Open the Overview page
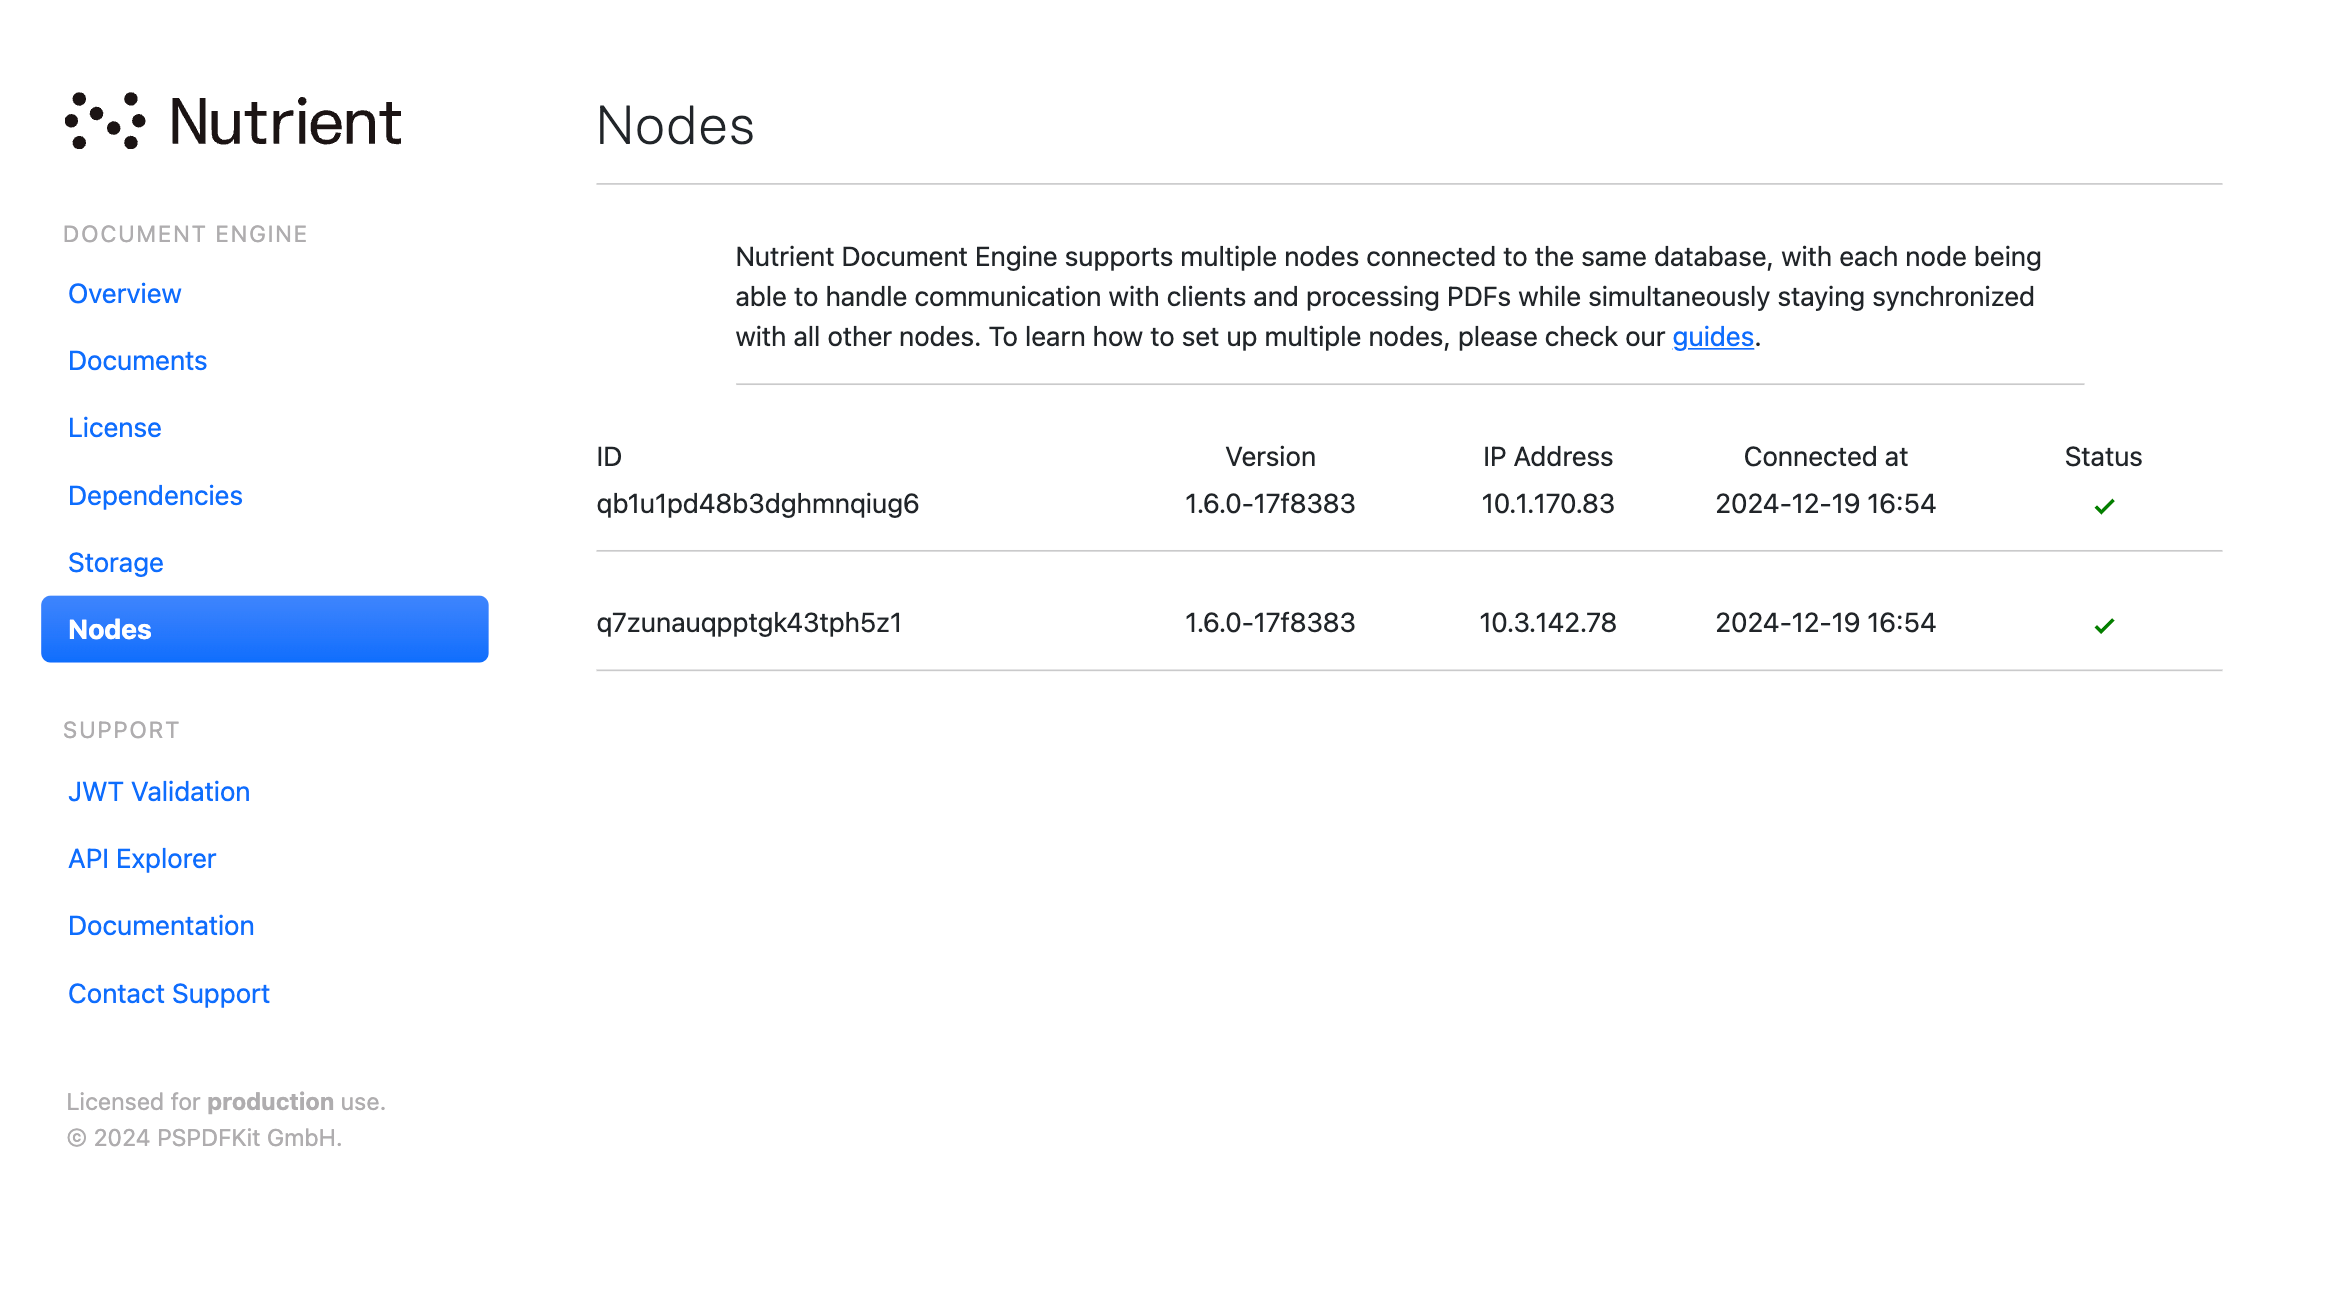 point(124,293)
